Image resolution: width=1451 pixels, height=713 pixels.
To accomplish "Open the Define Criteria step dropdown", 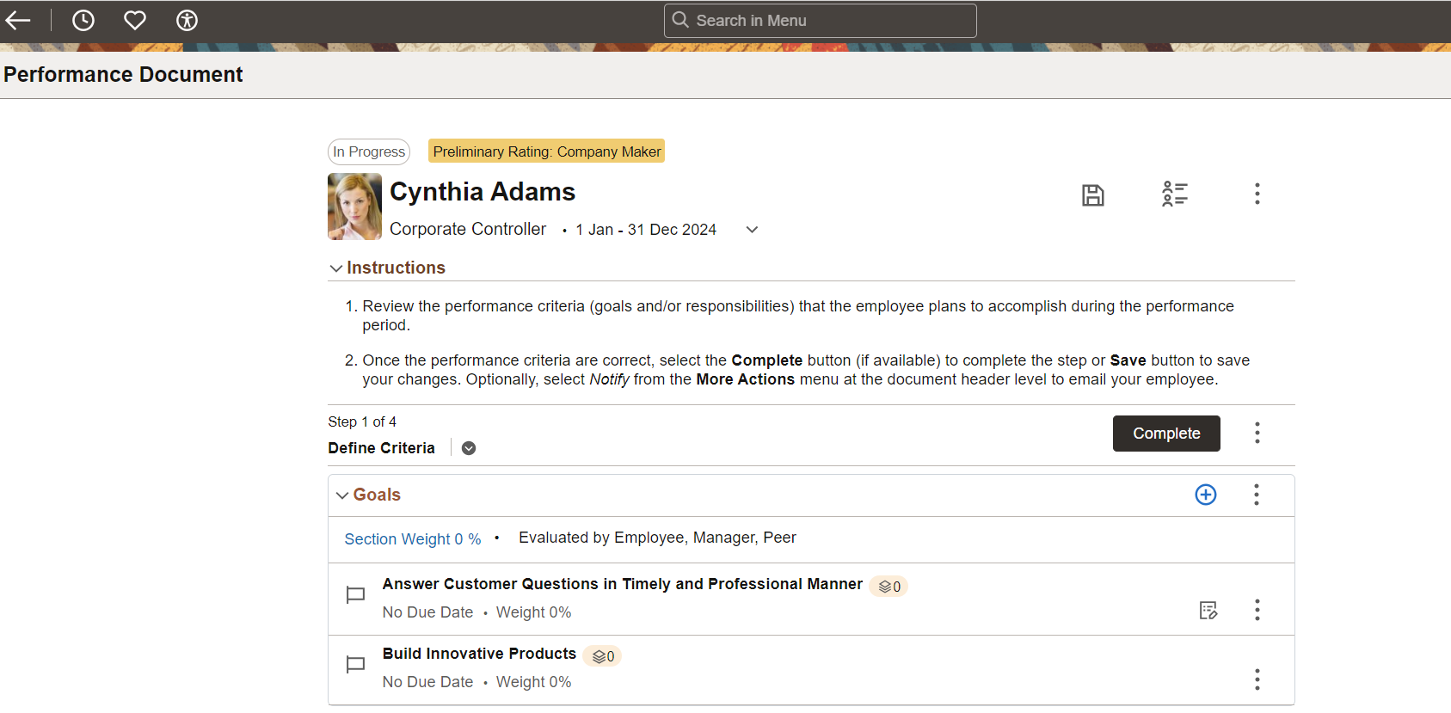I will 469,448.
